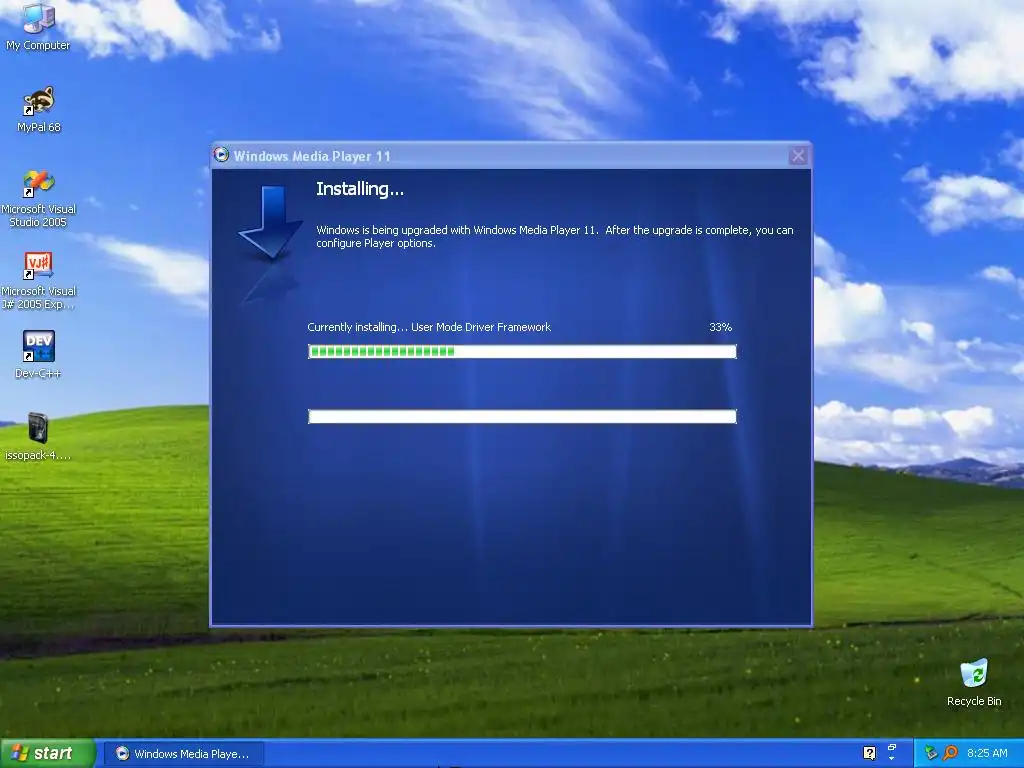Click the component install progress bar at 33%

coord(522,351)
